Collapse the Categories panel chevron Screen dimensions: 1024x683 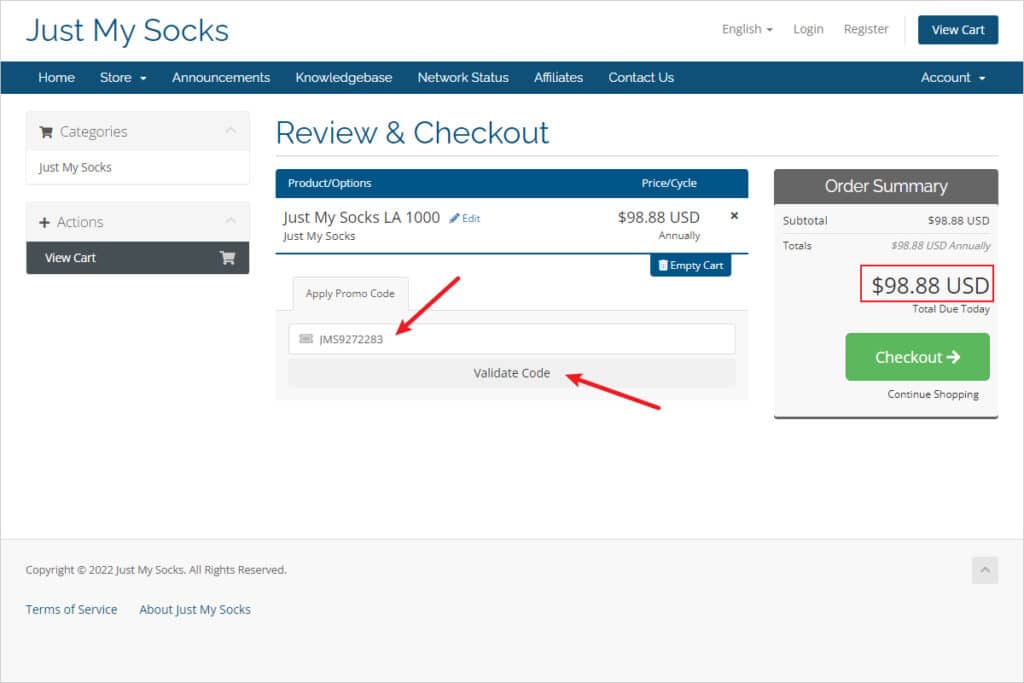230,131
